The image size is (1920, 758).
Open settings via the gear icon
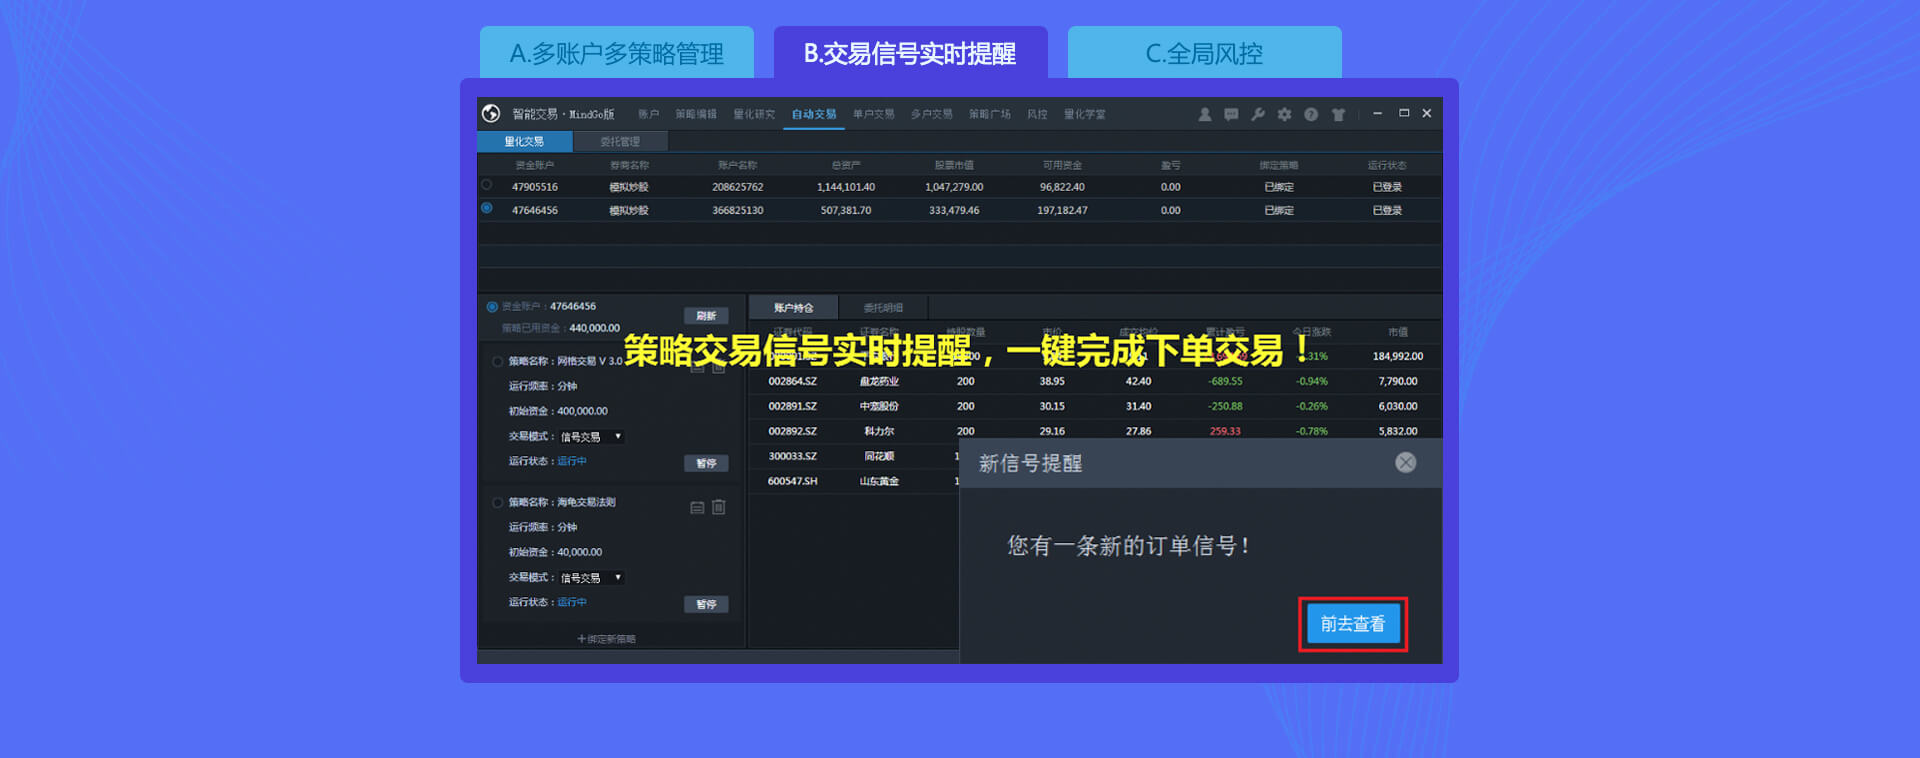pos(1284,115)
